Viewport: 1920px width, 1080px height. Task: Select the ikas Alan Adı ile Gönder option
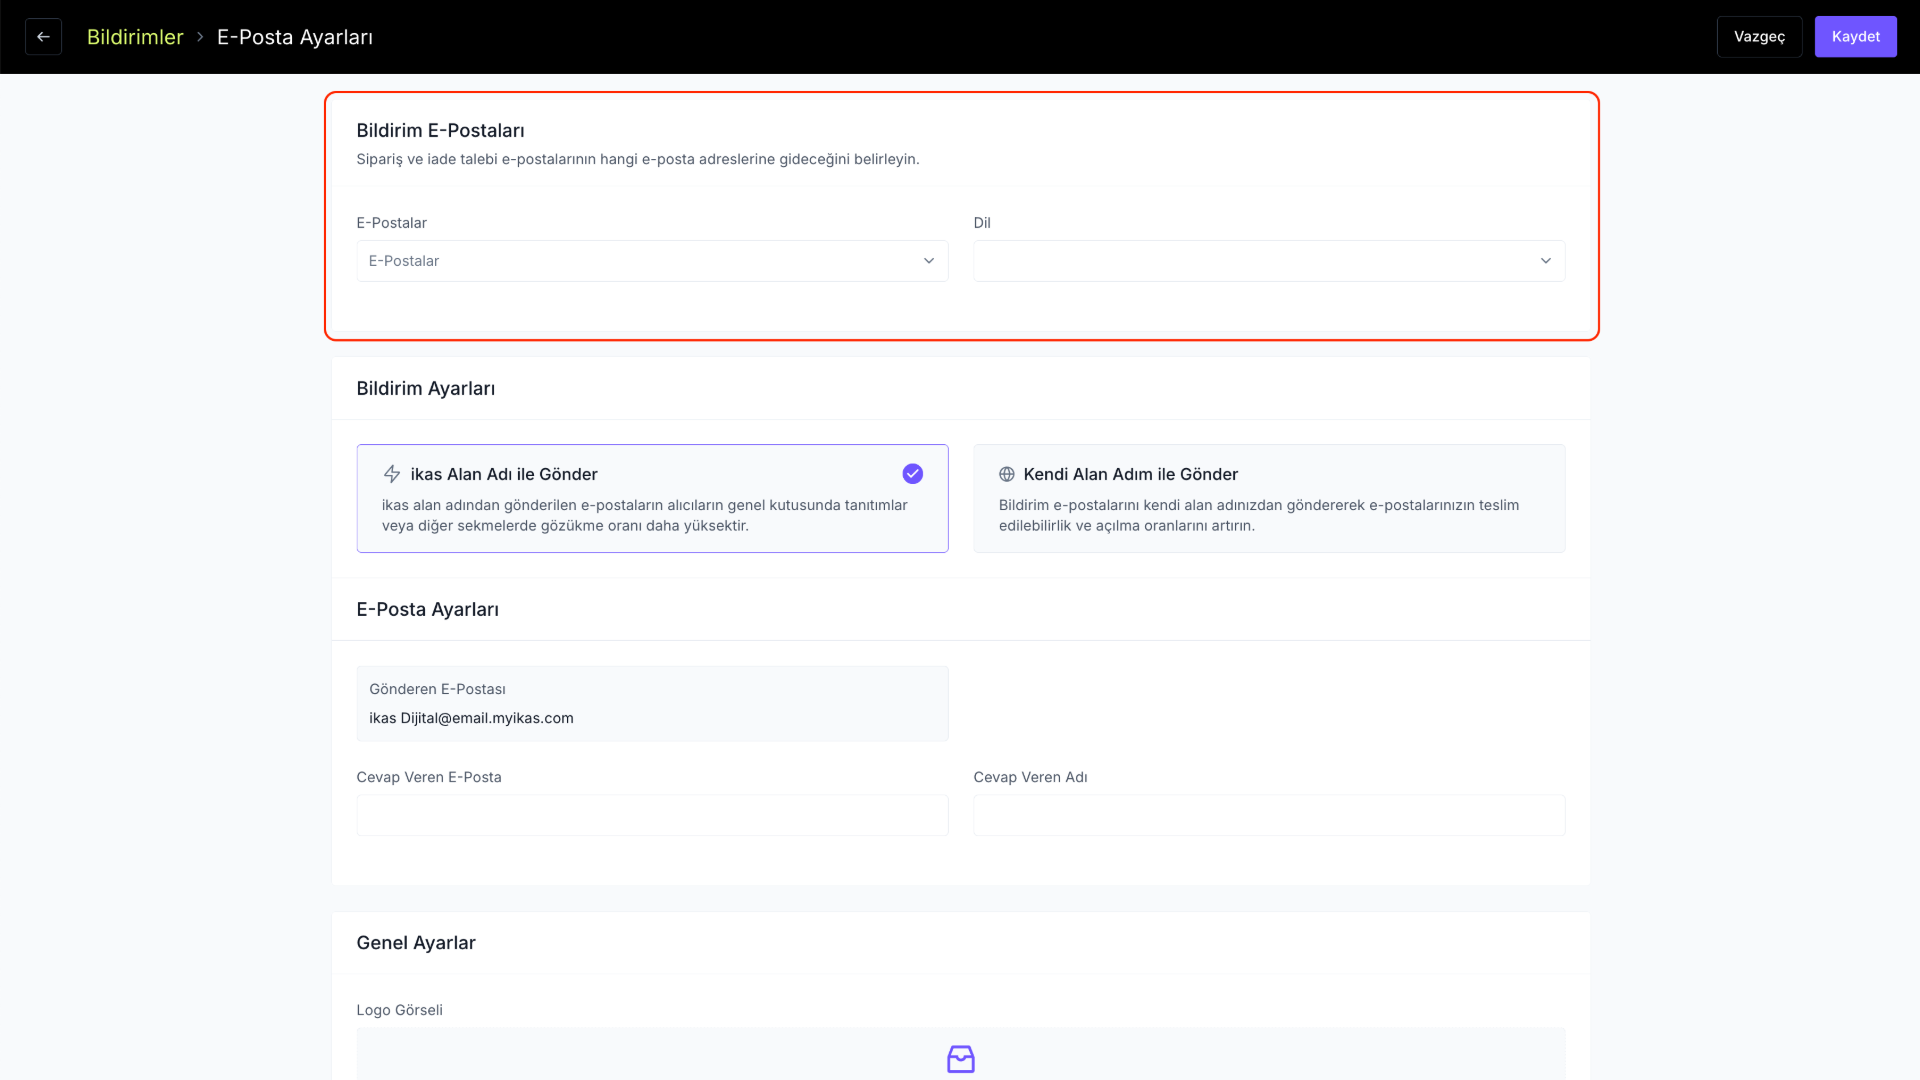(652, 498)
